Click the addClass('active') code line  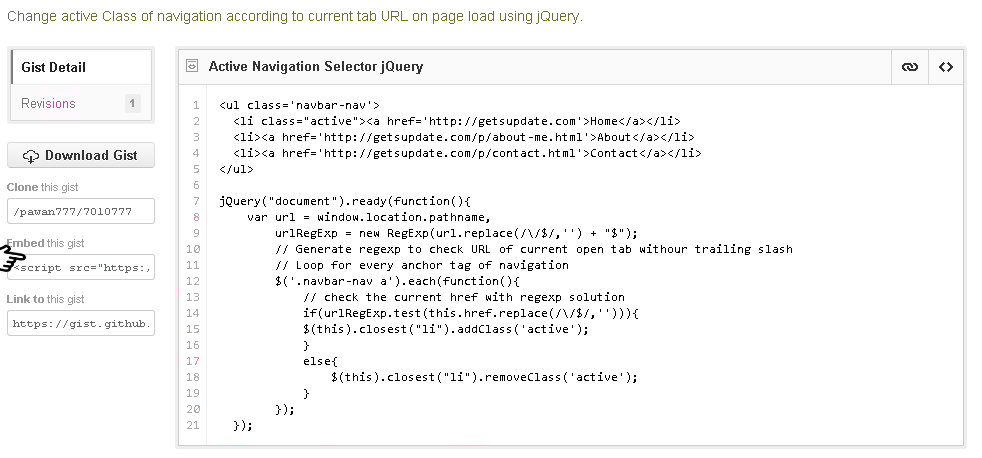tap(447, 330)
